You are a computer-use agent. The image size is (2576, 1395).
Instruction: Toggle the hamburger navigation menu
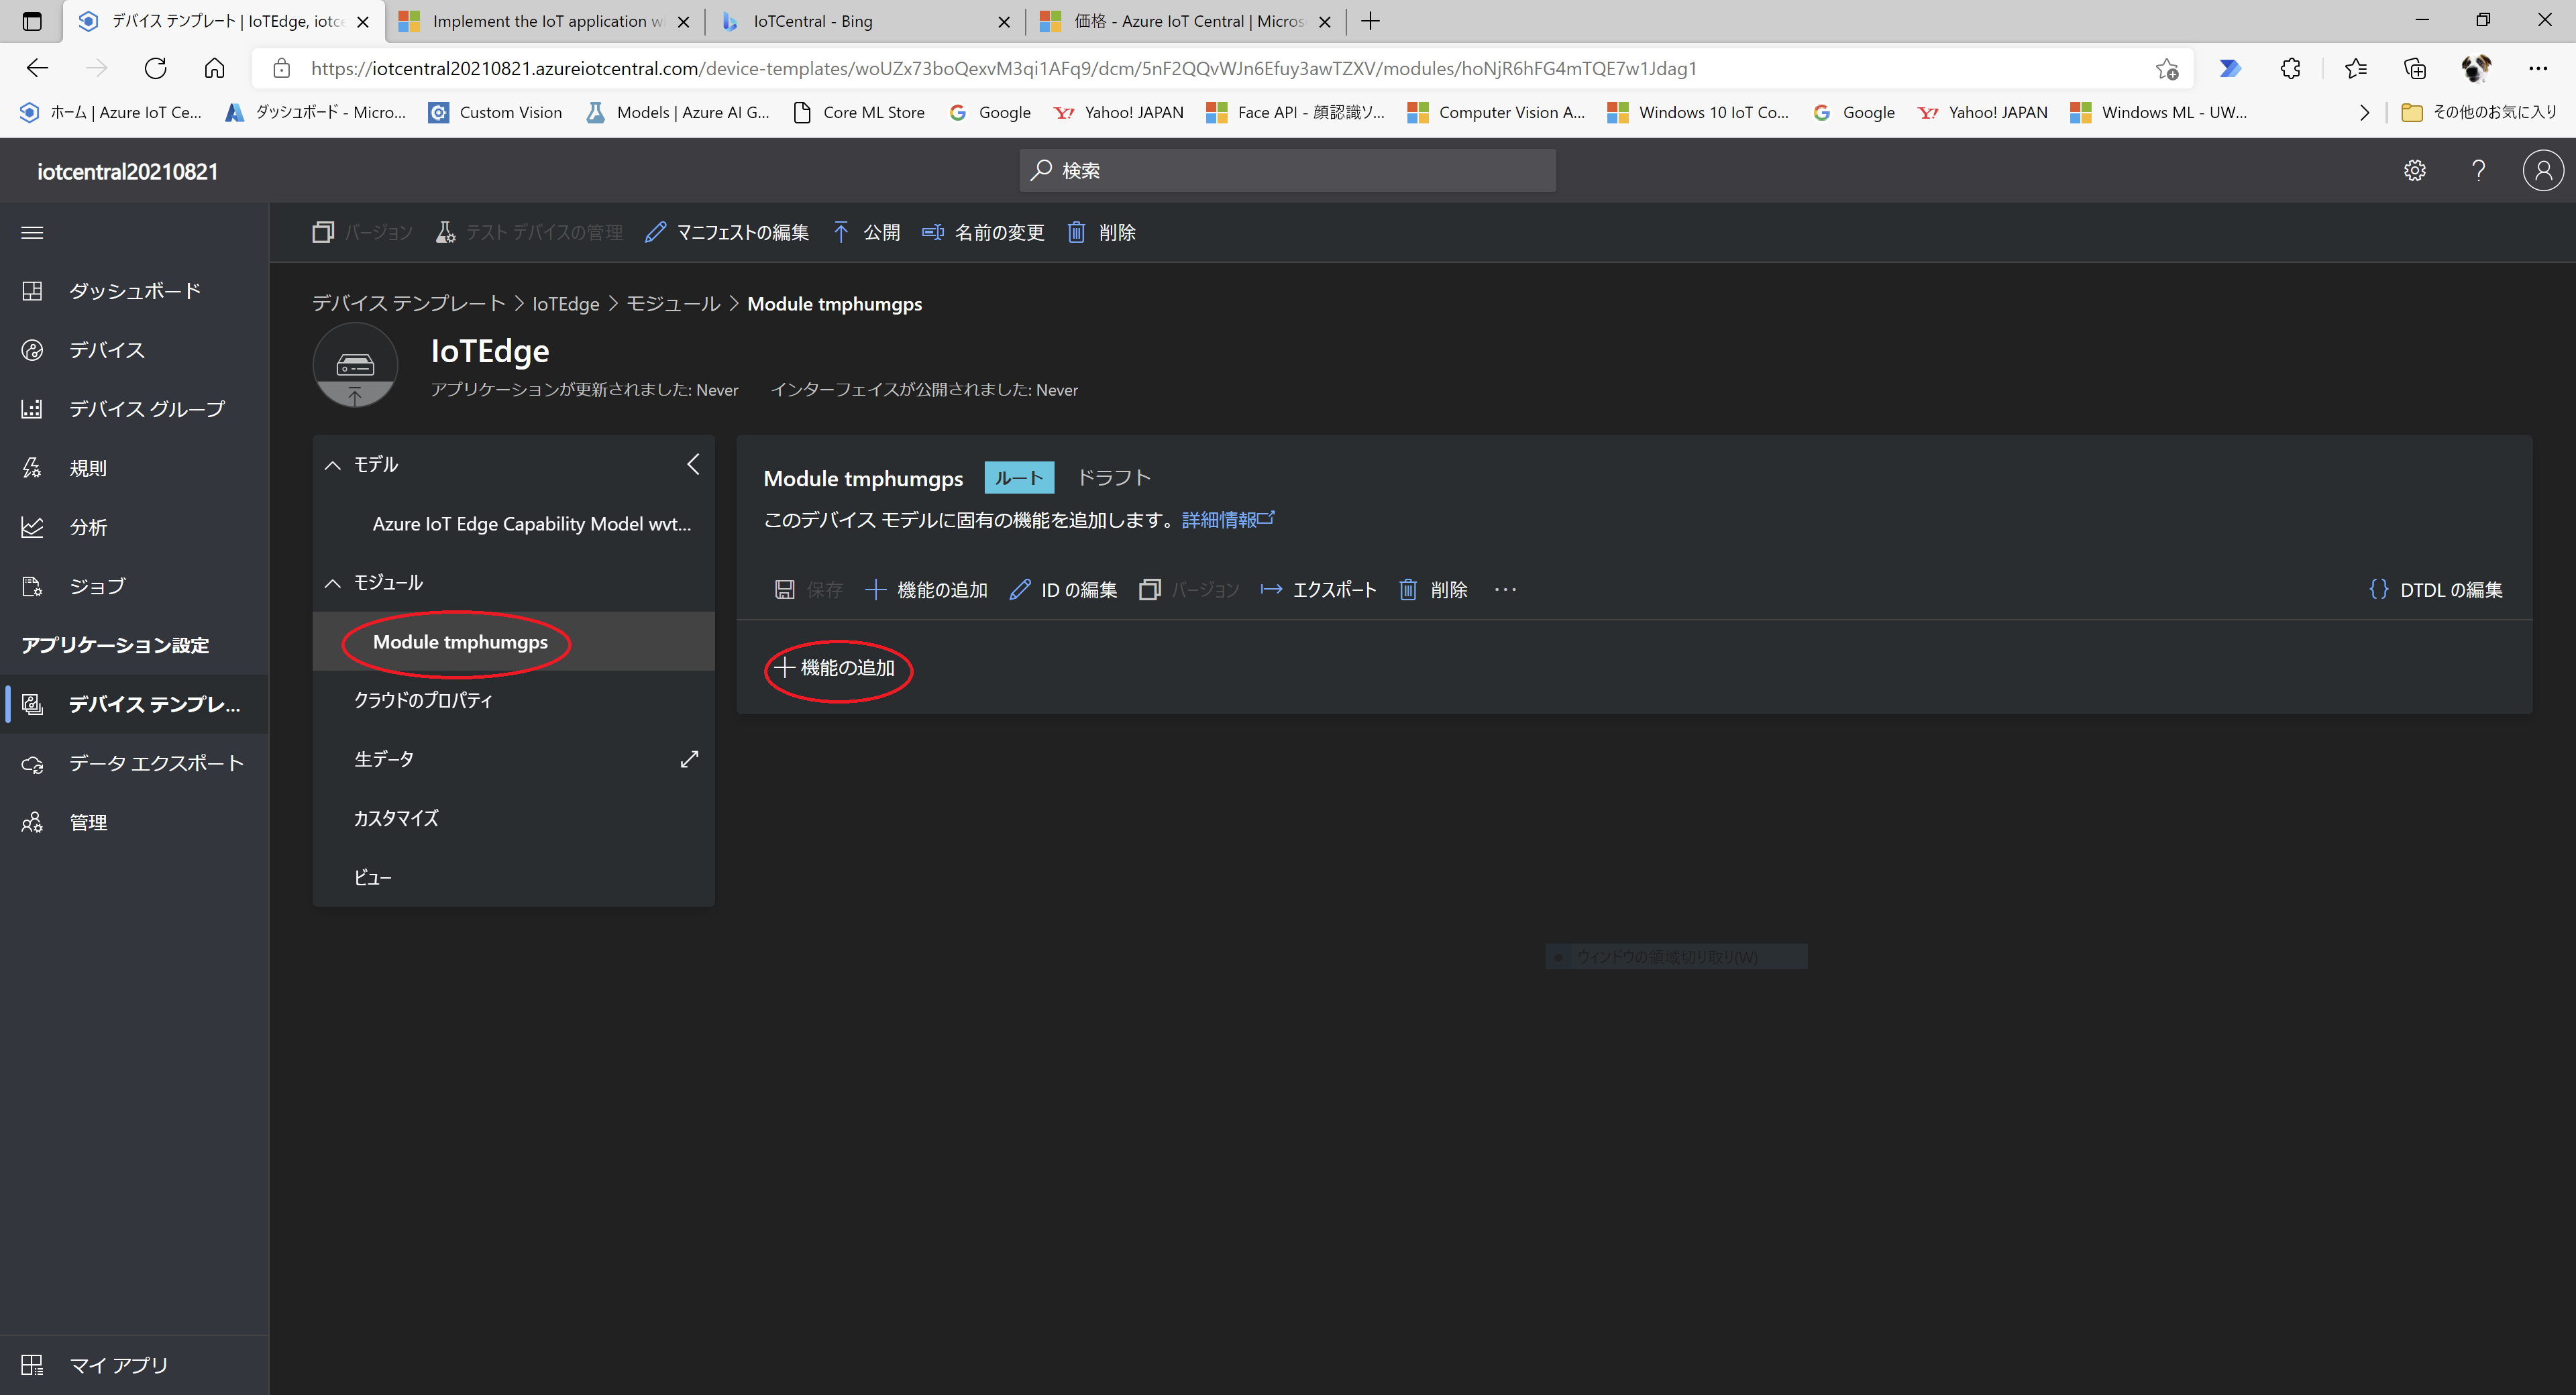click(32, 232)
